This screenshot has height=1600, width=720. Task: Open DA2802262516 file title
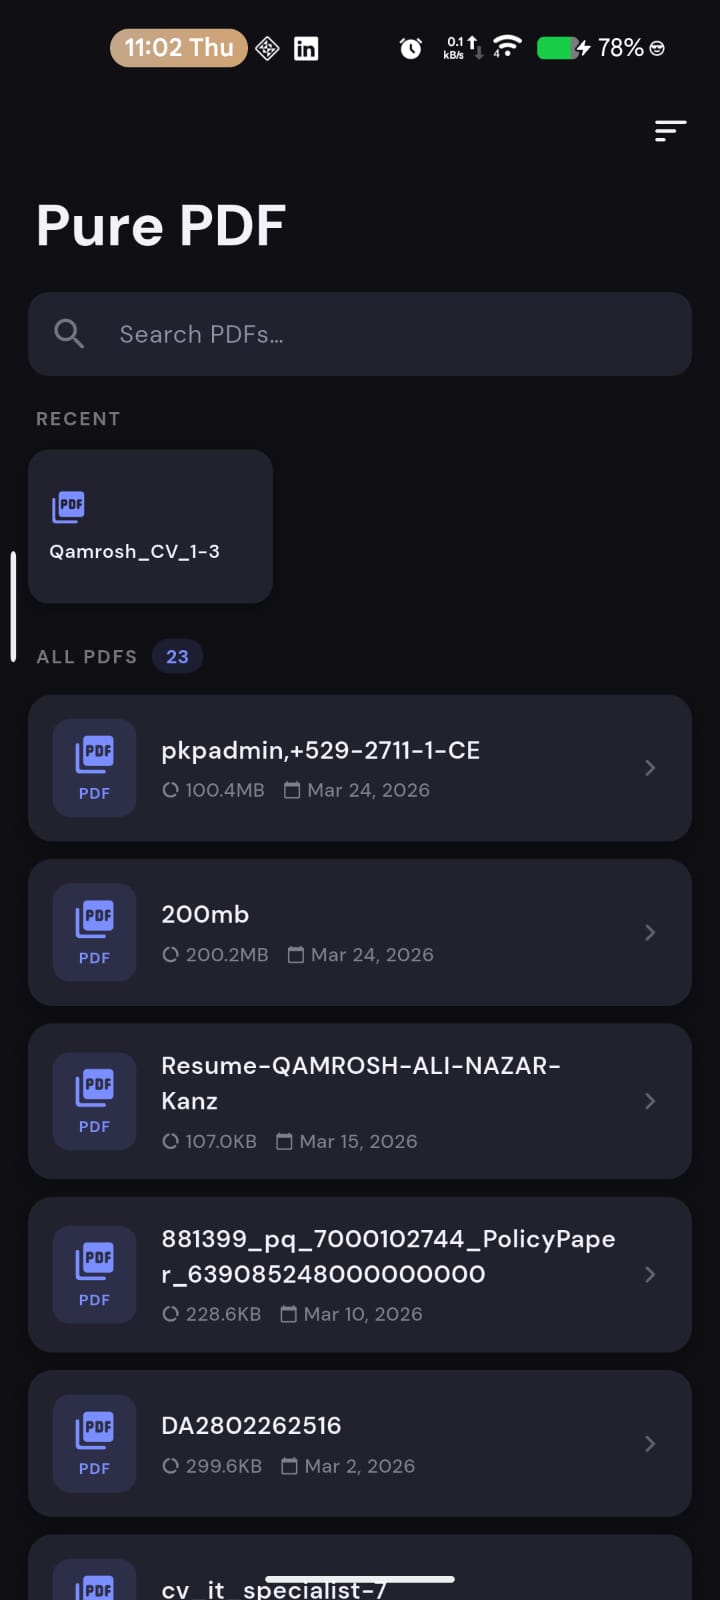pos(251,1425)
